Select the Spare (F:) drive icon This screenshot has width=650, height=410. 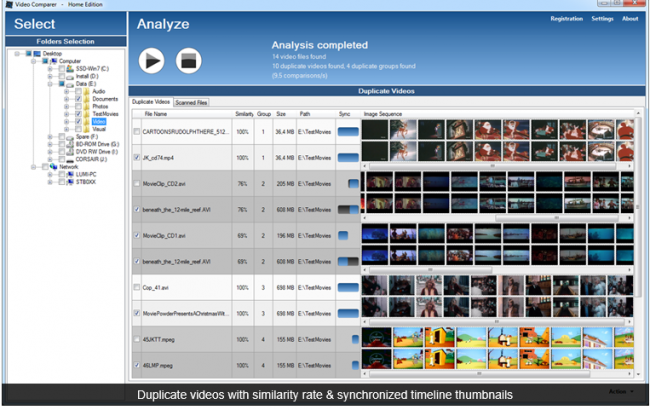click(70, 136)
